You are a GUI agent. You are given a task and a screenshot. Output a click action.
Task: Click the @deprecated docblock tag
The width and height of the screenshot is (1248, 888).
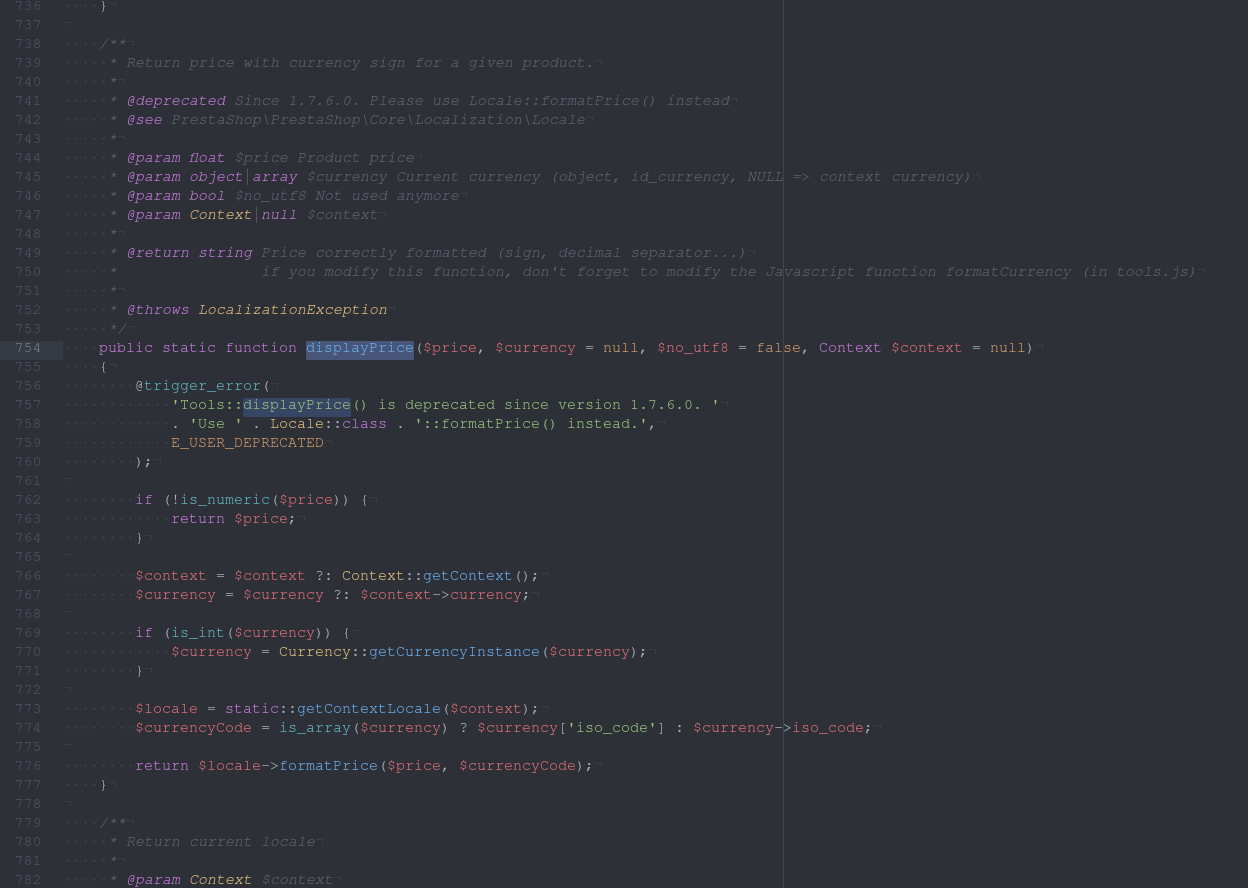[x=176, y=101]
